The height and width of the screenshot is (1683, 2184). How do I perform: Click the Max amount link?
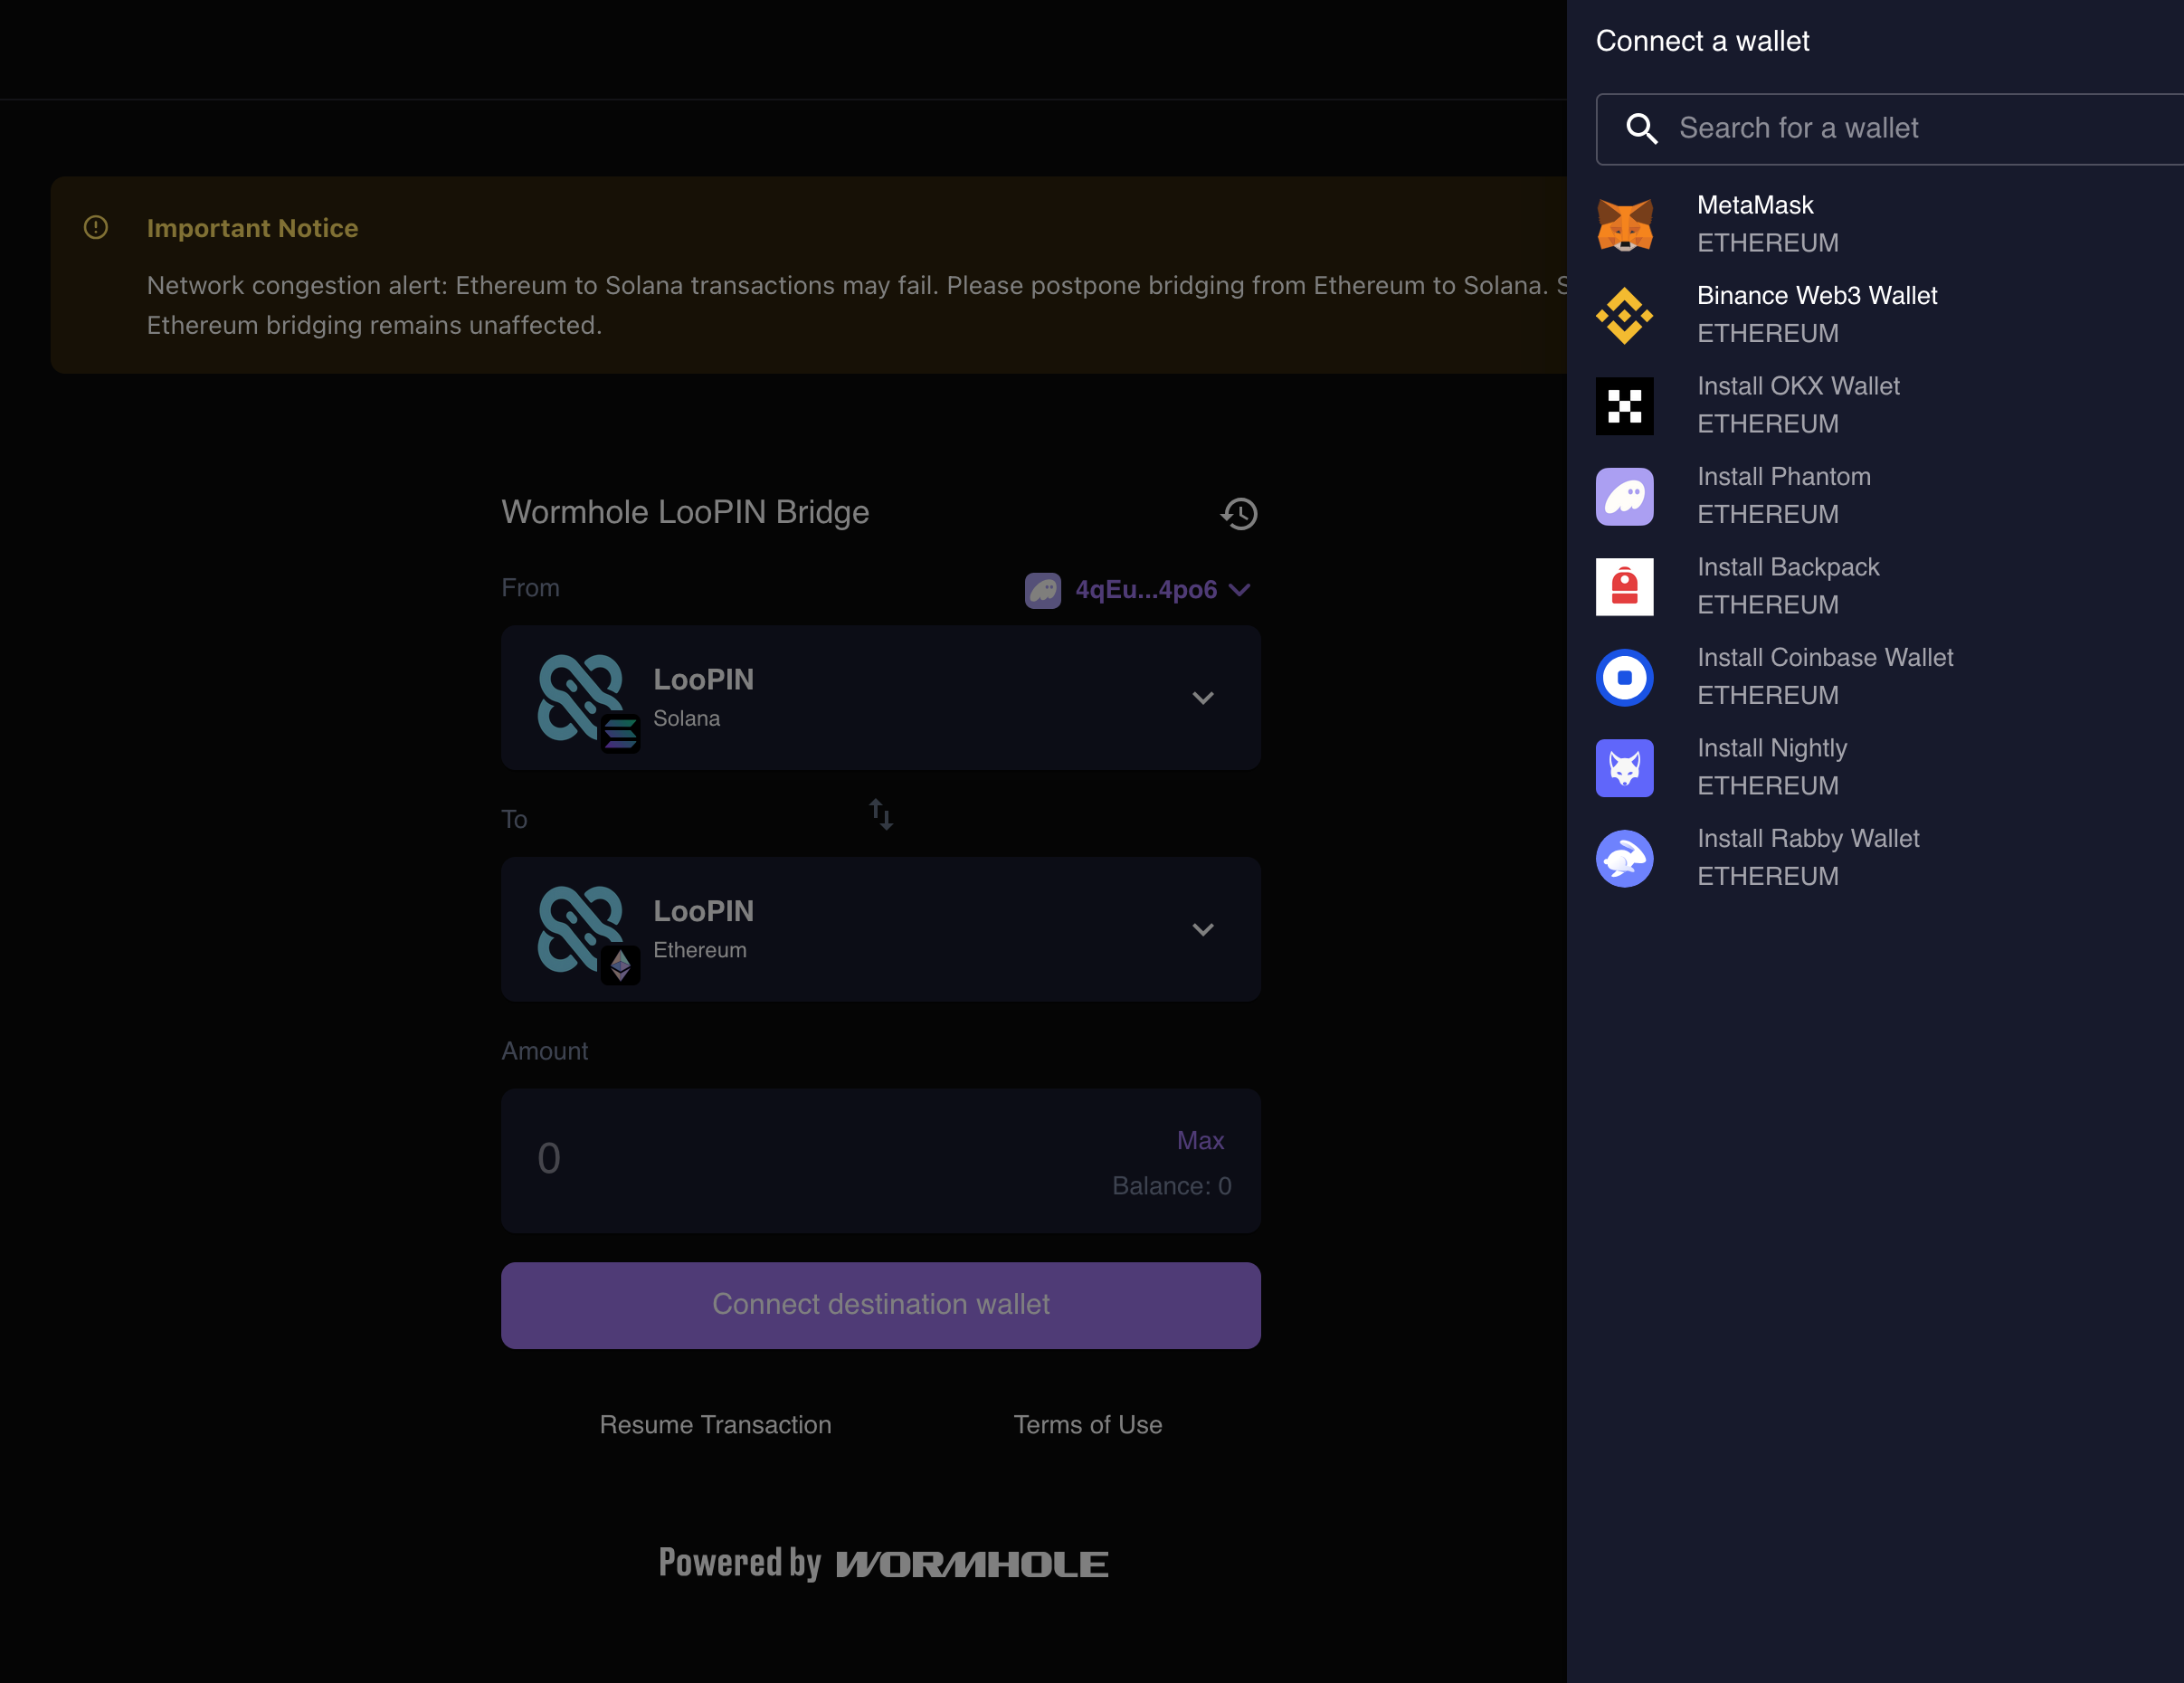click(1200, 1140)
